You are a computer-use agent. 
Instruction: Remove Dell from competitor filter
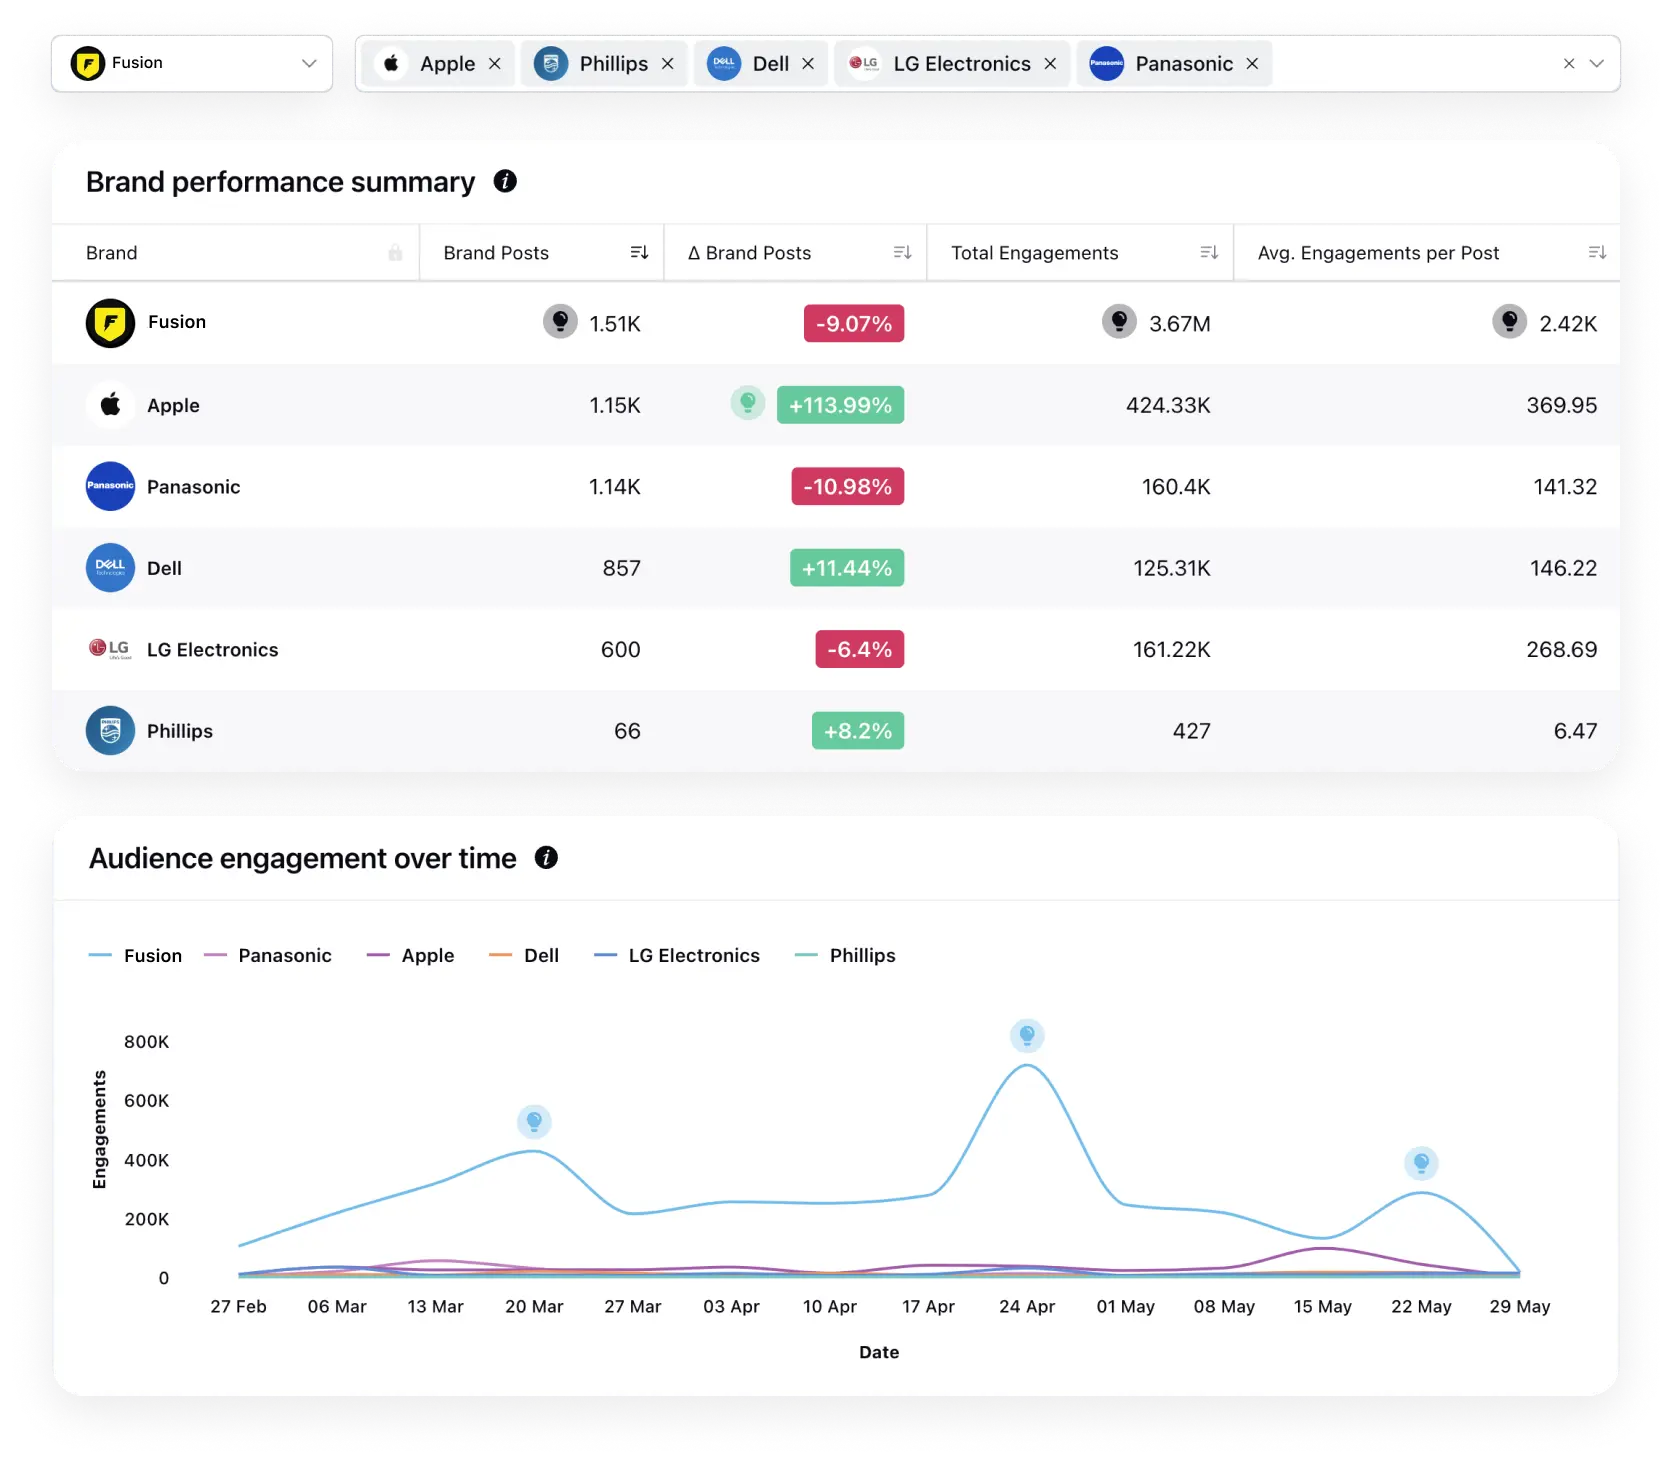coord(808,64)
